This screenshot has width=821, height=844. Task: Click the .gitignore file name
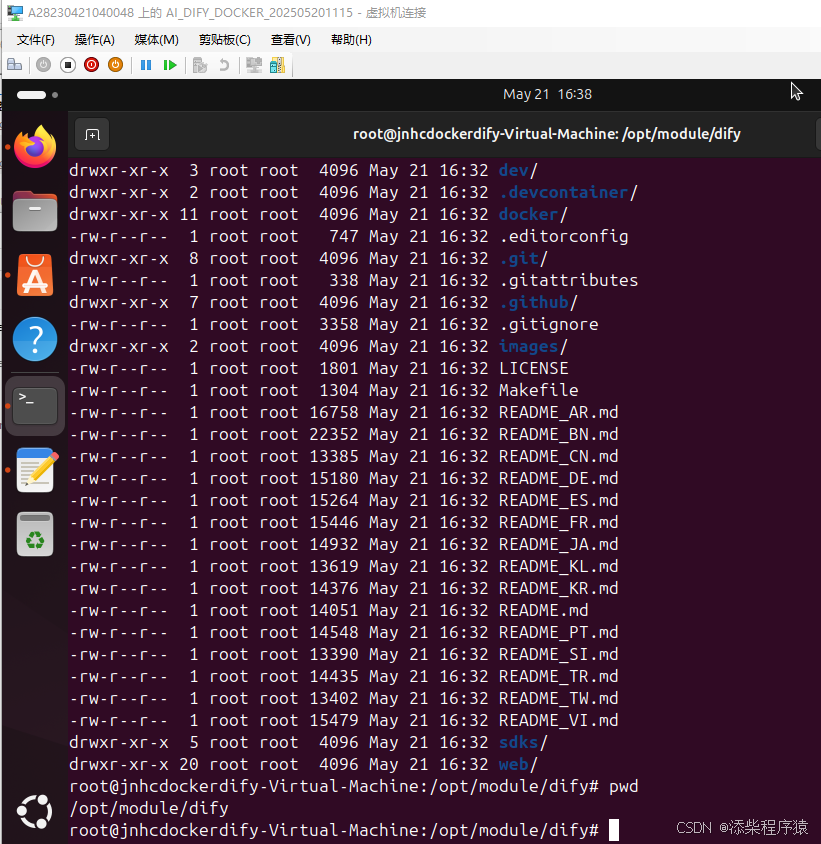tap(549, 325)
